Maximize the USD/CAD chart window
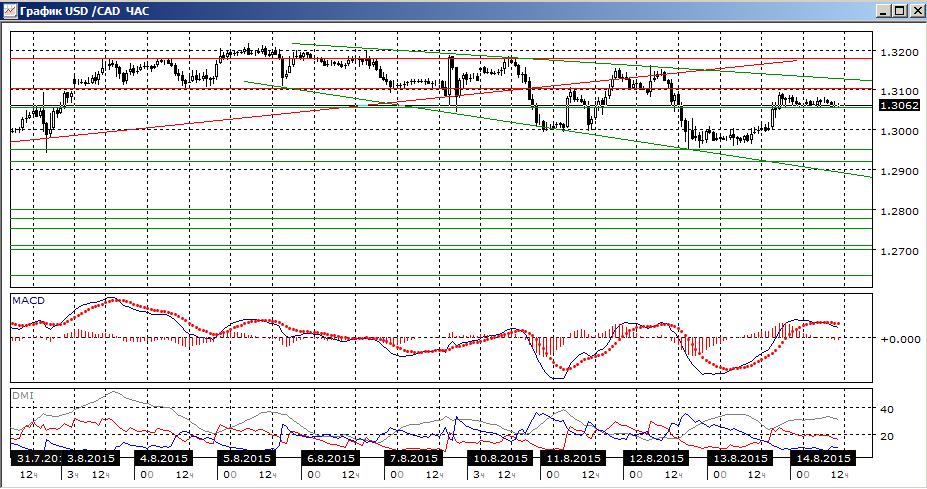Screen dimensions: 927x489 click(x=899, y=10)
